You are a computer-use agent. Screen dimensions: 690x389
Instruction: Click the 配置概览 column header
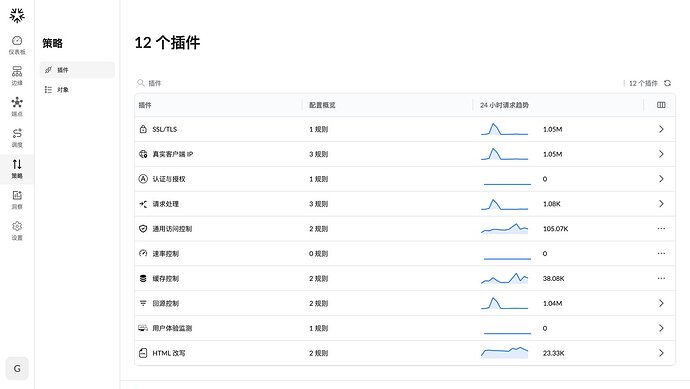point(322,105)
